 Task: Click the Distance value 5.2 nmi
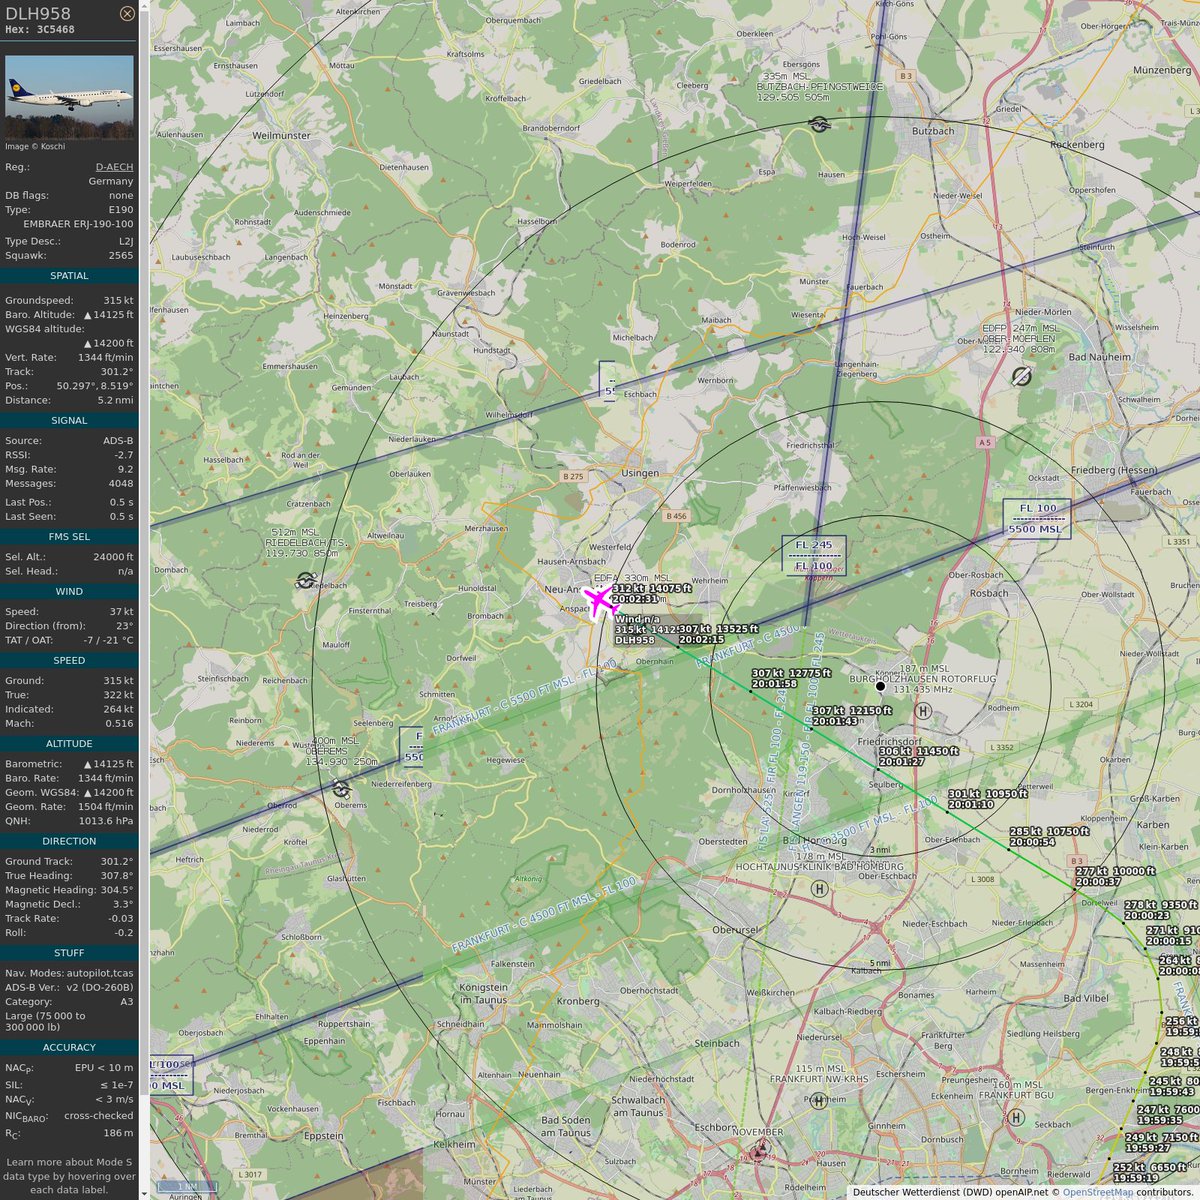[114, 401]
